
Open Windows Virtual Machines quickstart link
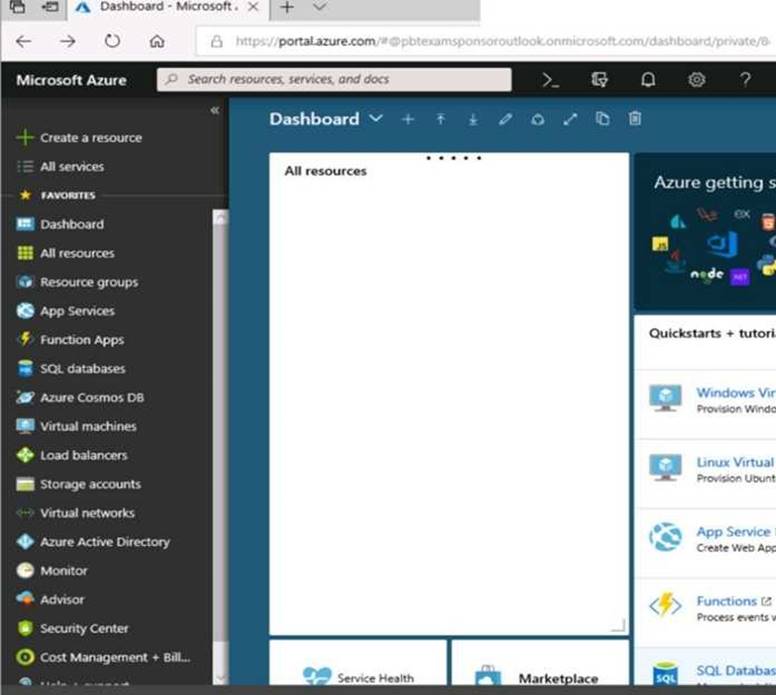click(735, 393)
